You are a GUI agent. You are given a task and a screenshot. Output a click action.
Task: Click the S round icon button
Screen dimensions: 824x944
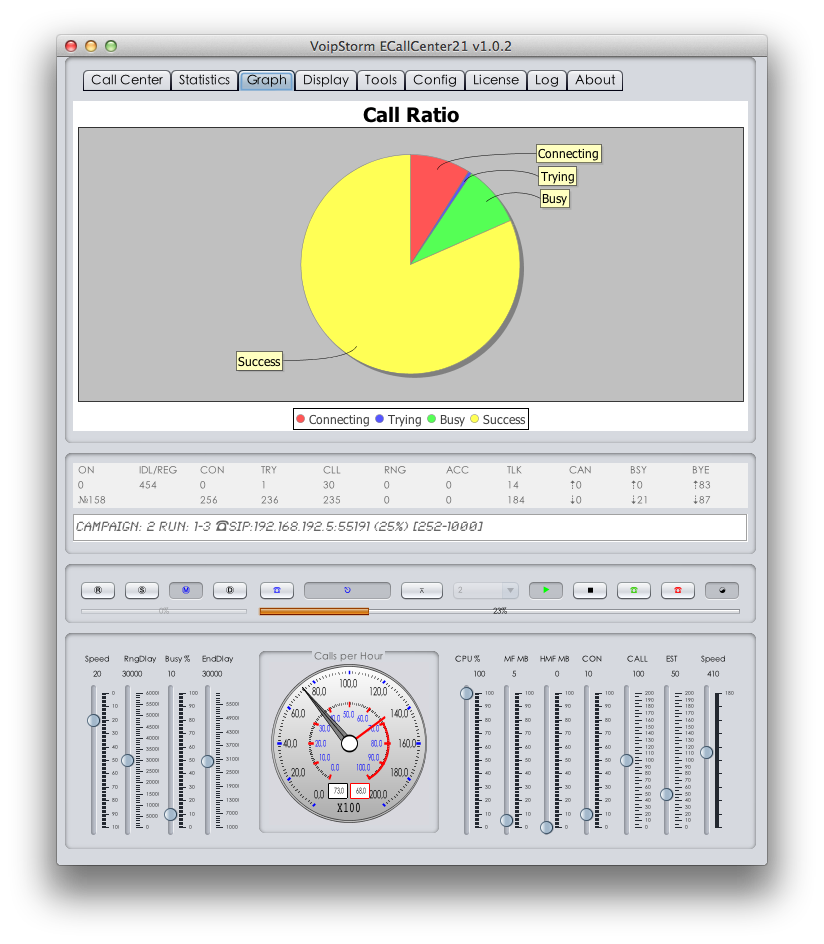point(142,590)
